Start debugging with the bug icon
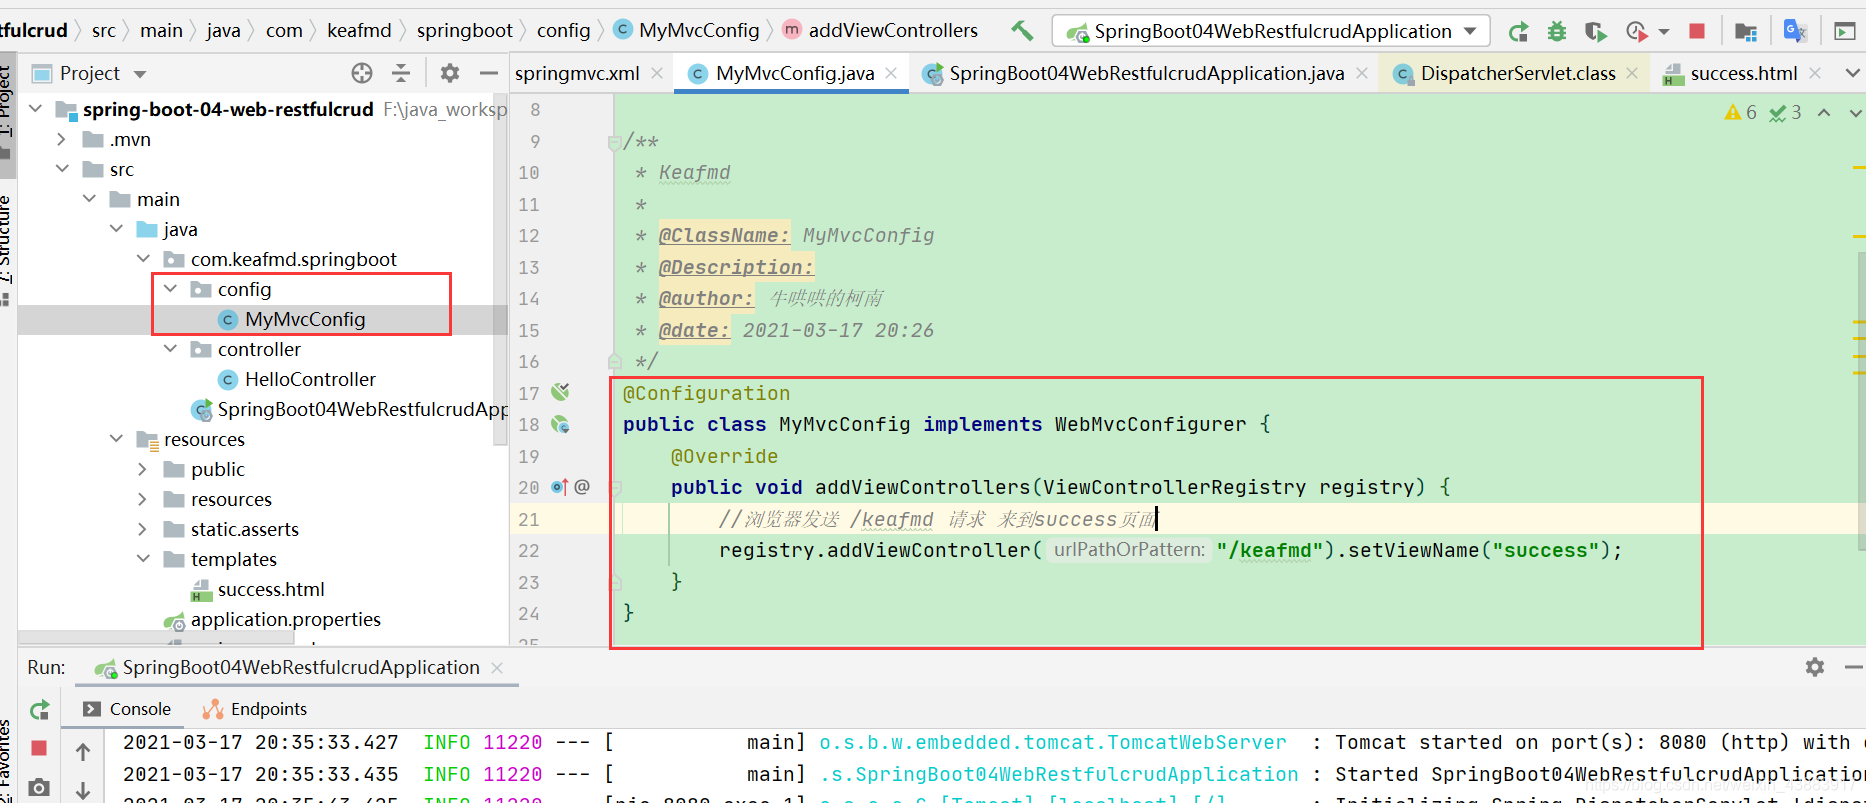1866x803 pixels. [1557, 31]
